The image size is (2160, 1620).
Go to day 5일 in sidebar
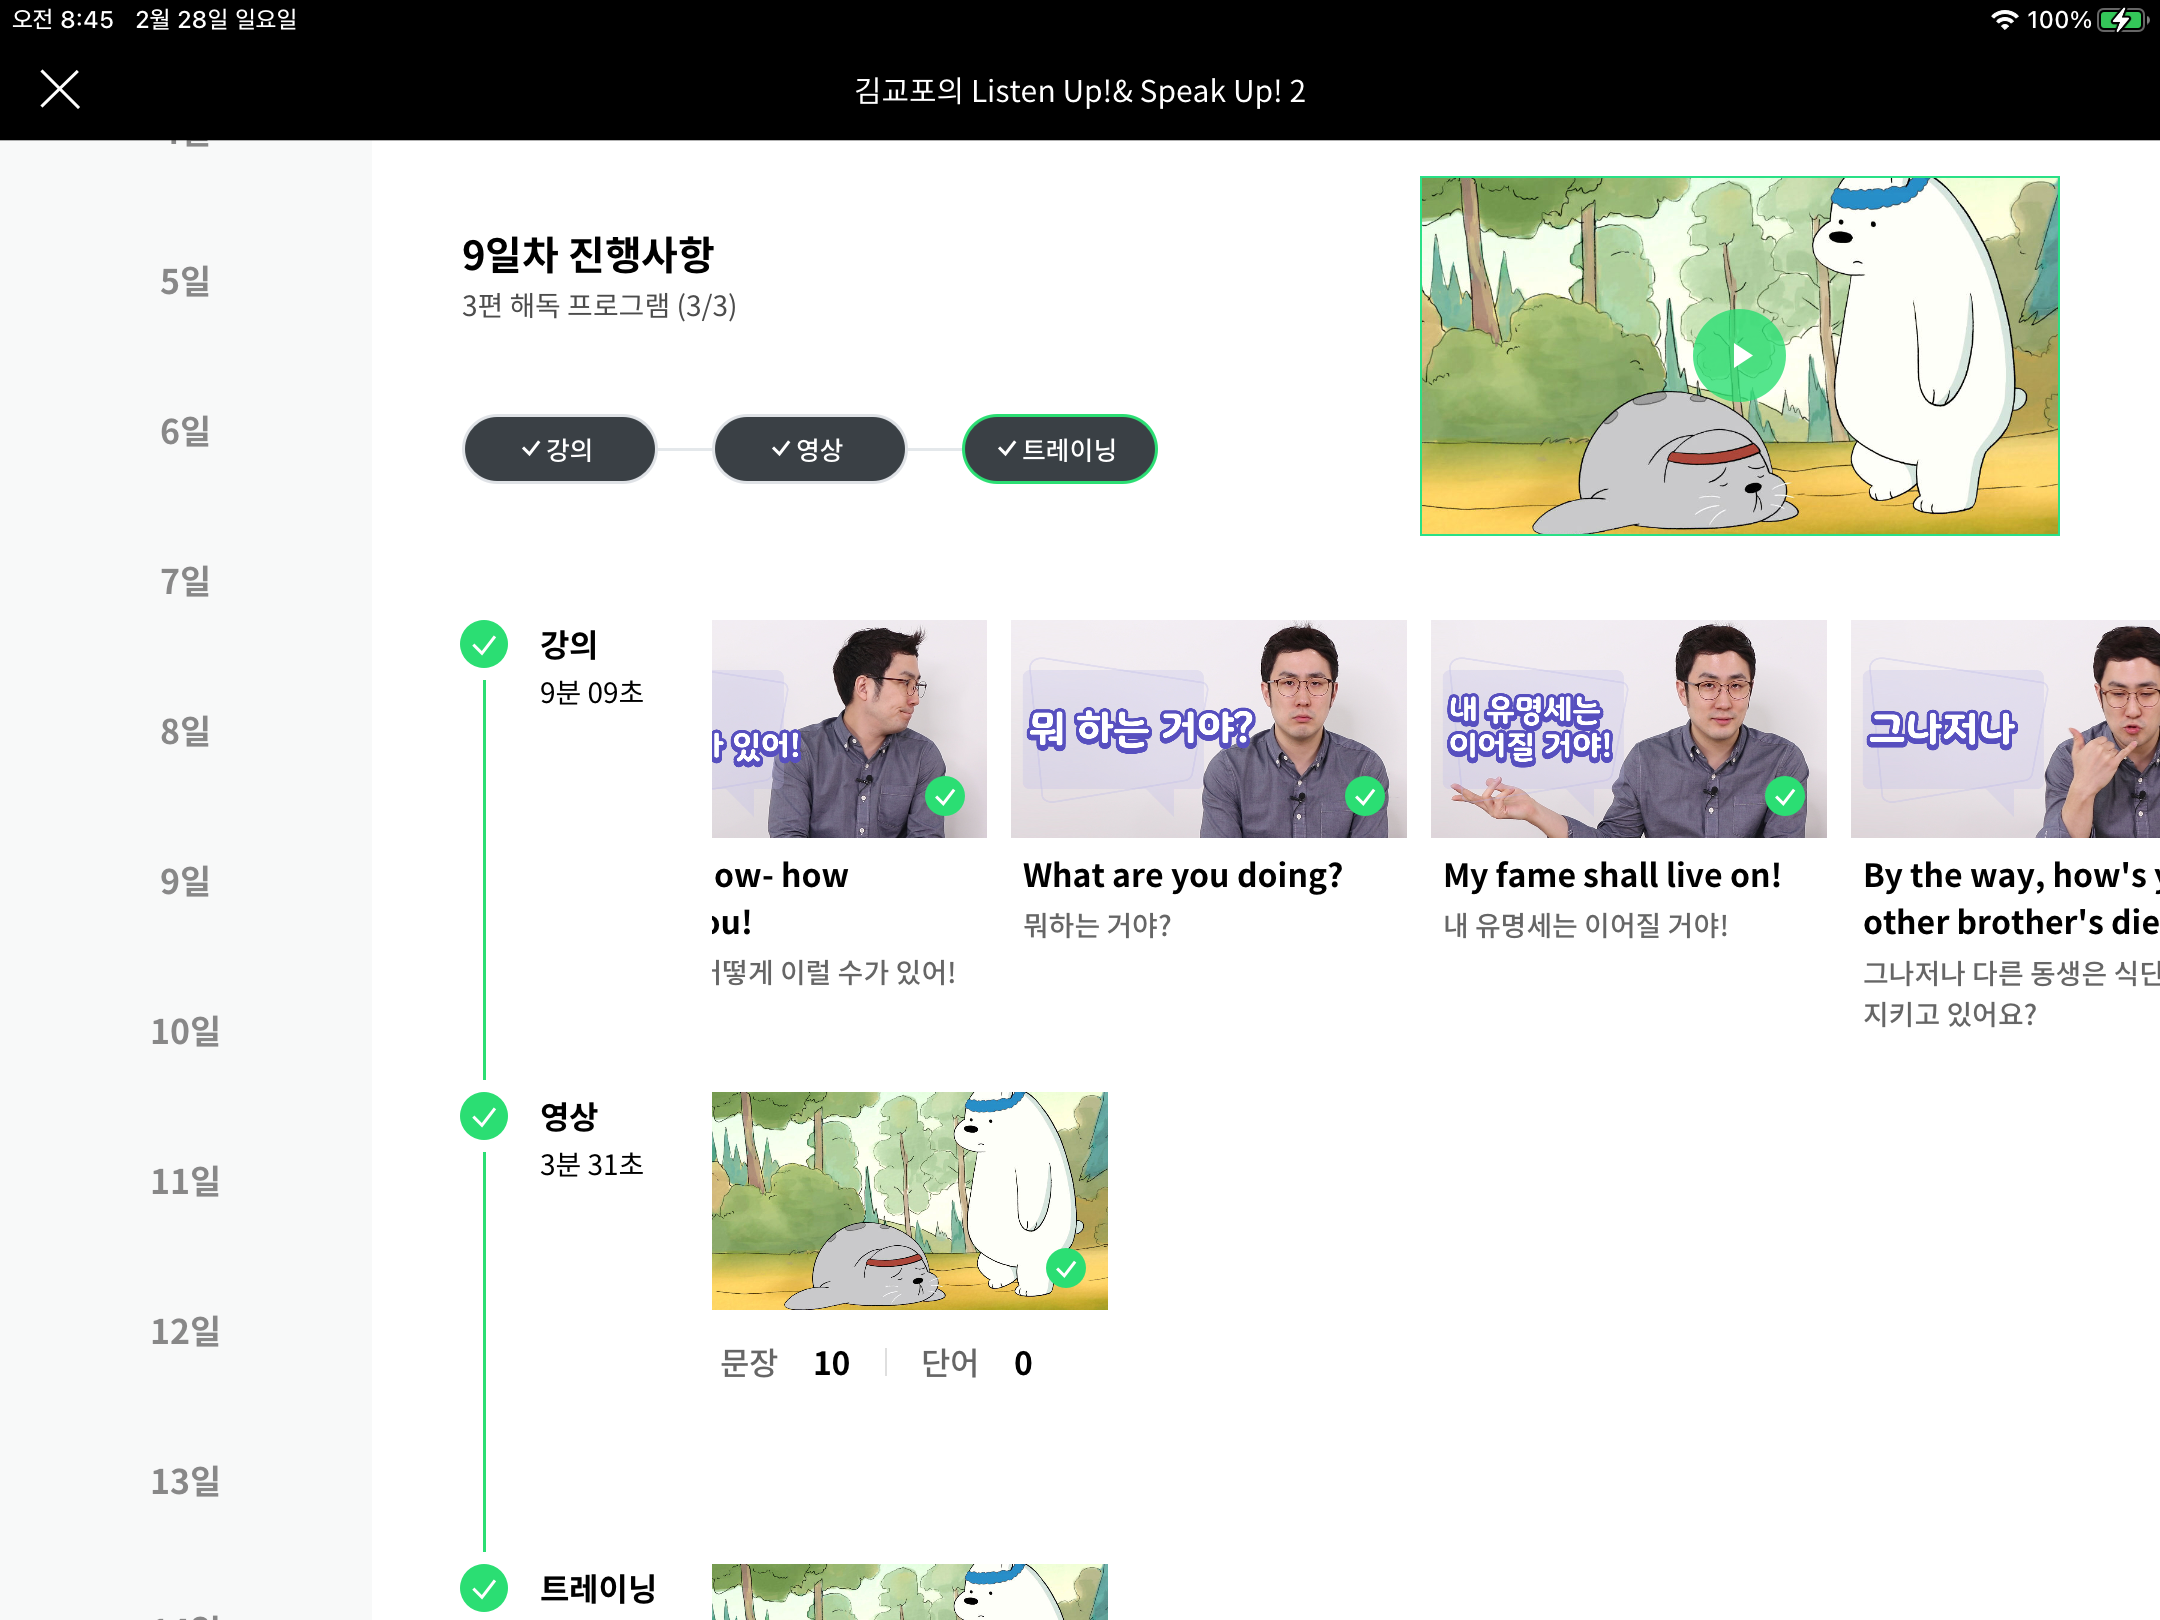(185, 281)
